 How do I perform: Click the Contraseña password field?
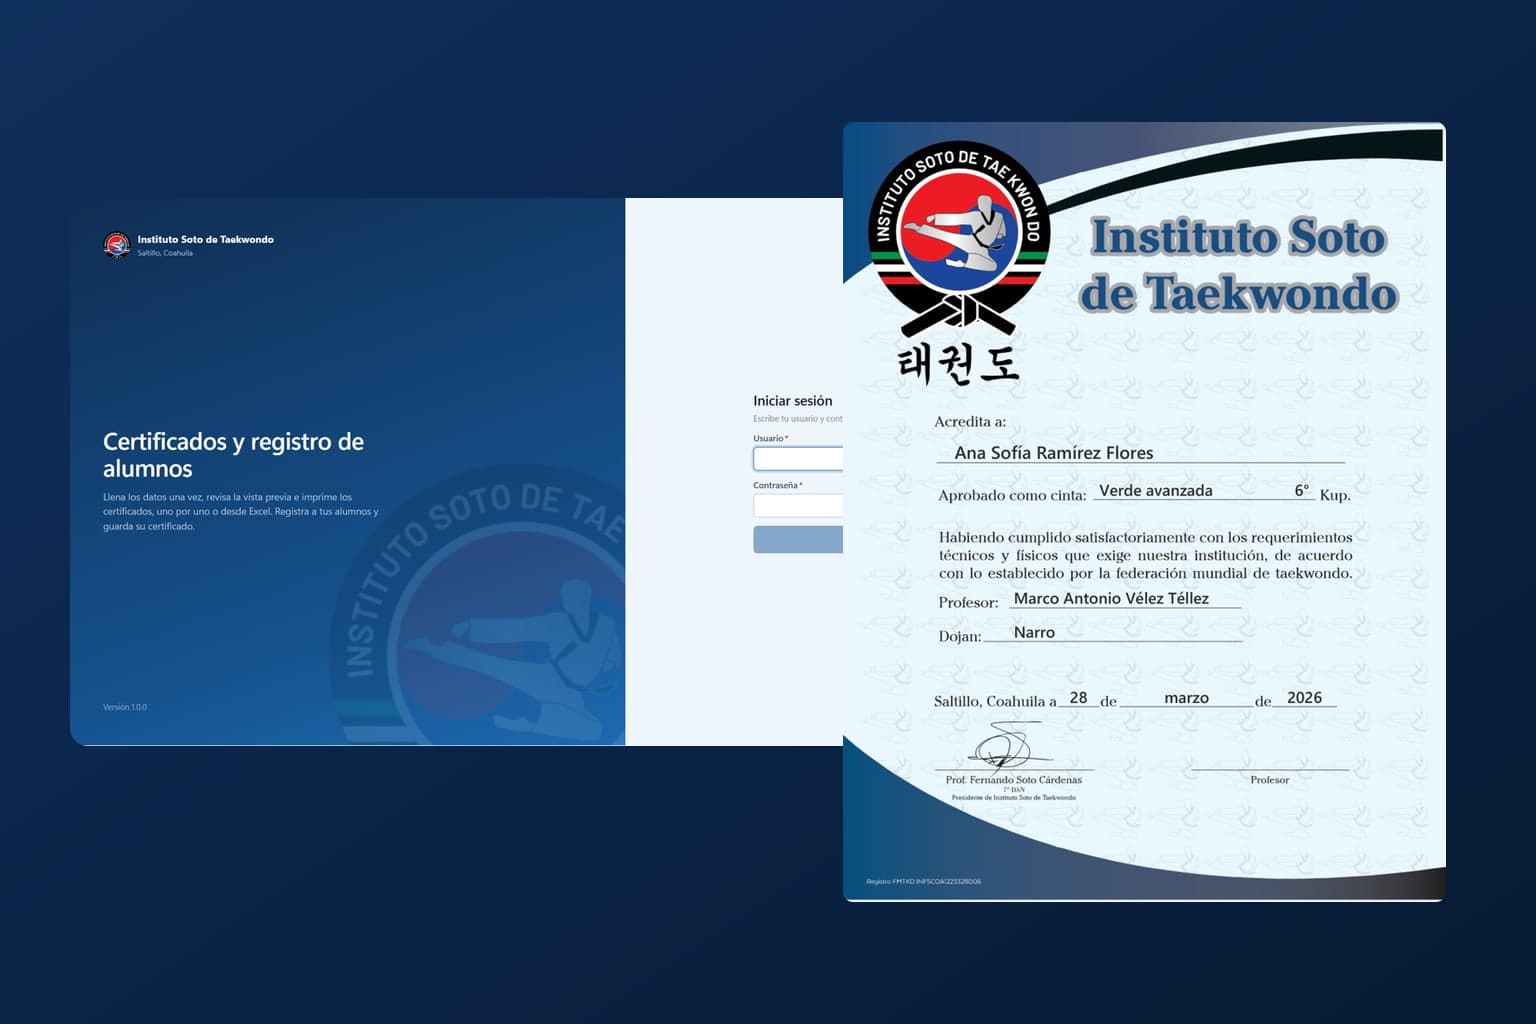798,505
